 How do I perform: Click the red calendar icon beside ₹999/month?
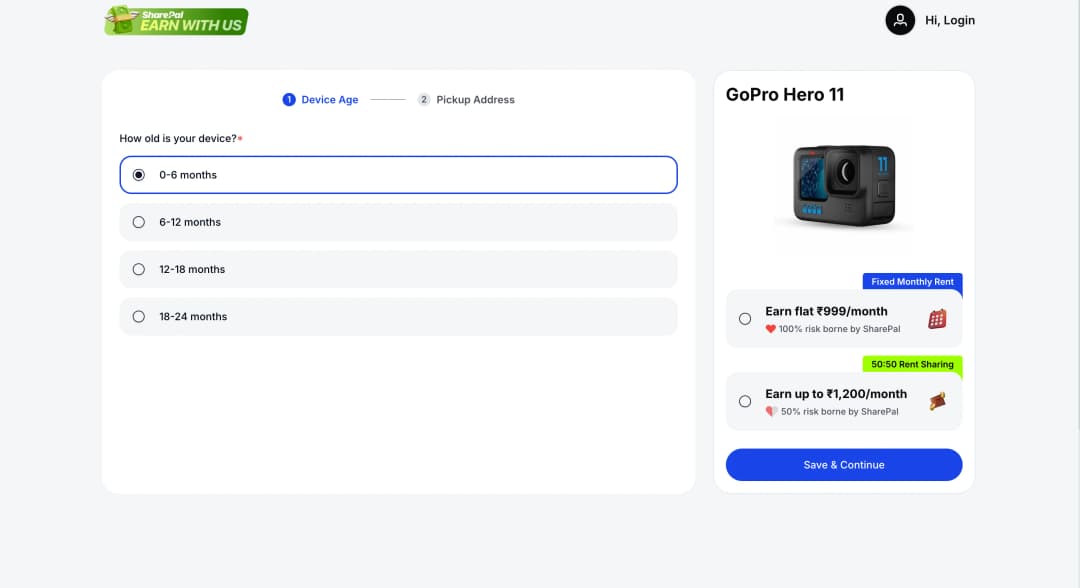[x=939, y=319]
